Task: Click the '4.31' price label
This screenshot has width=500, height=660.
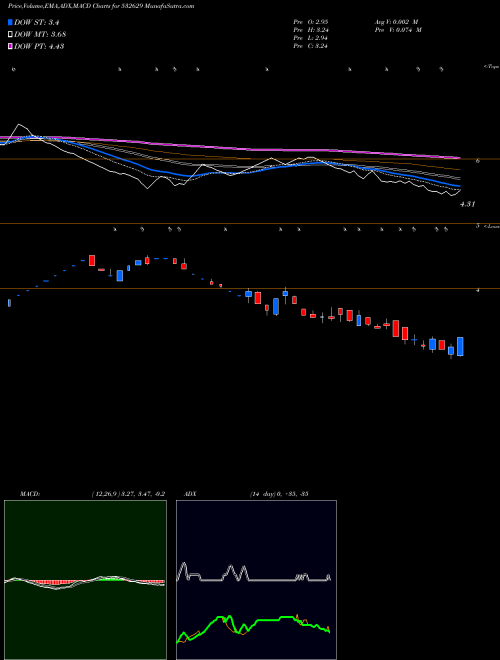Action: click(x=467, y=204)
